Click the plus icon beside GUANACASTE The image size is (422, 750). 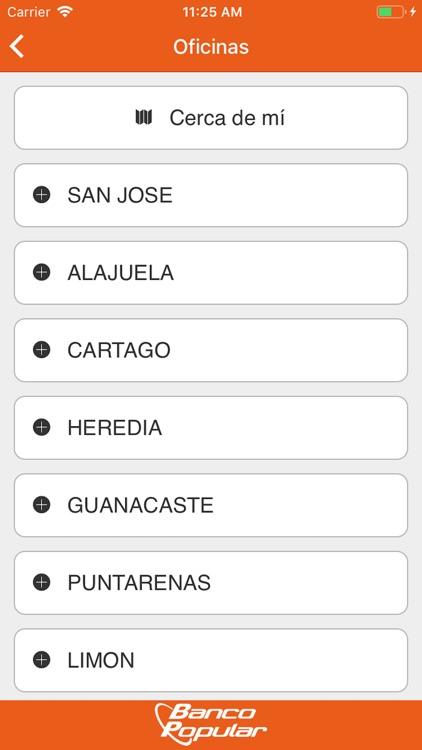click(x=42, y=505)
